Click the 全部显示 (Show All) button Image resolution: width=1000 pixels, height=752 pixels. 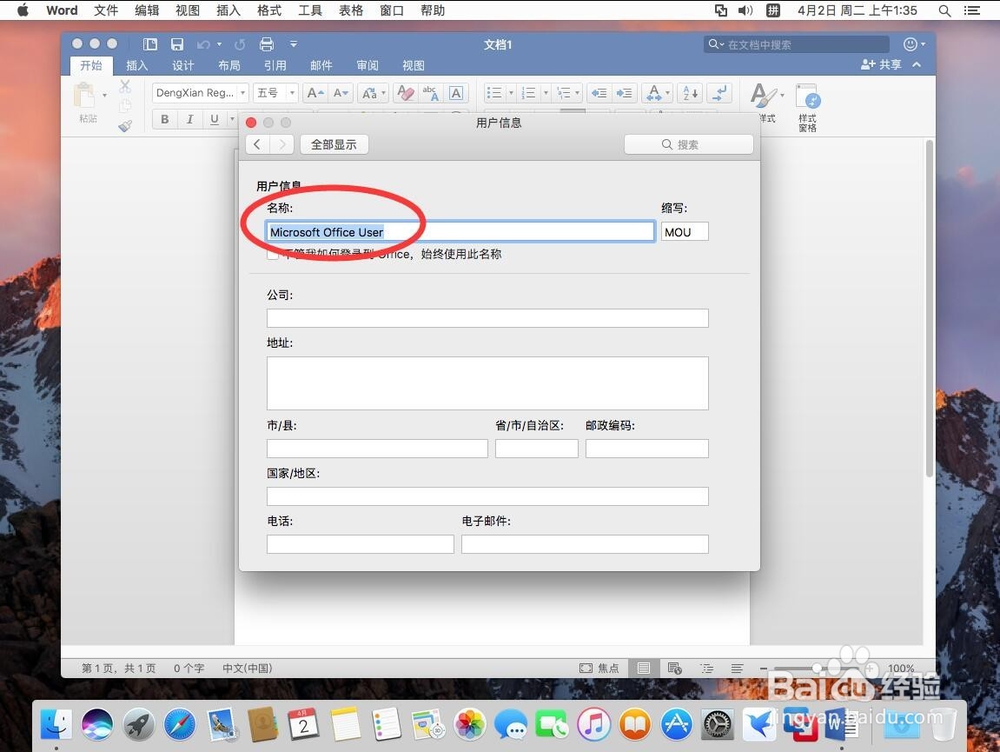334,144
